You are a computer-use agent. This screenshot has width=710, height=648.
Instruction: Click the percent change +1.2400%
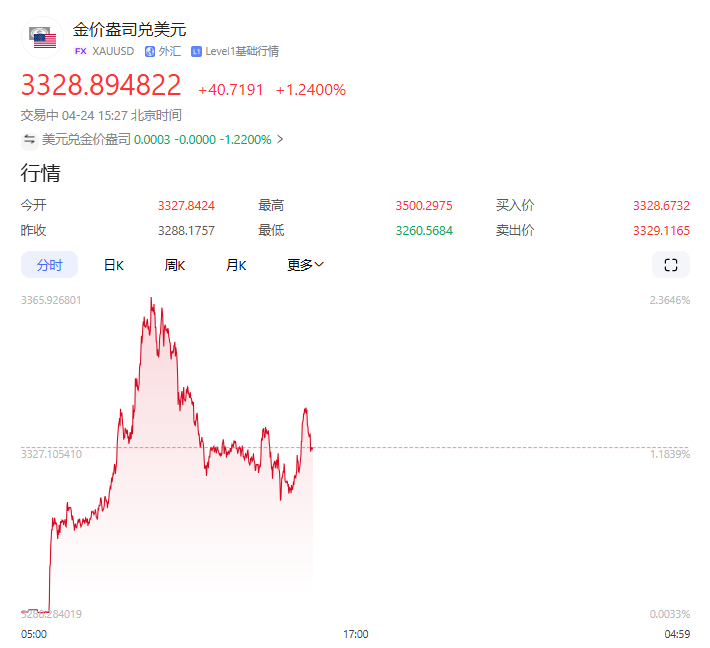[311, 90]
